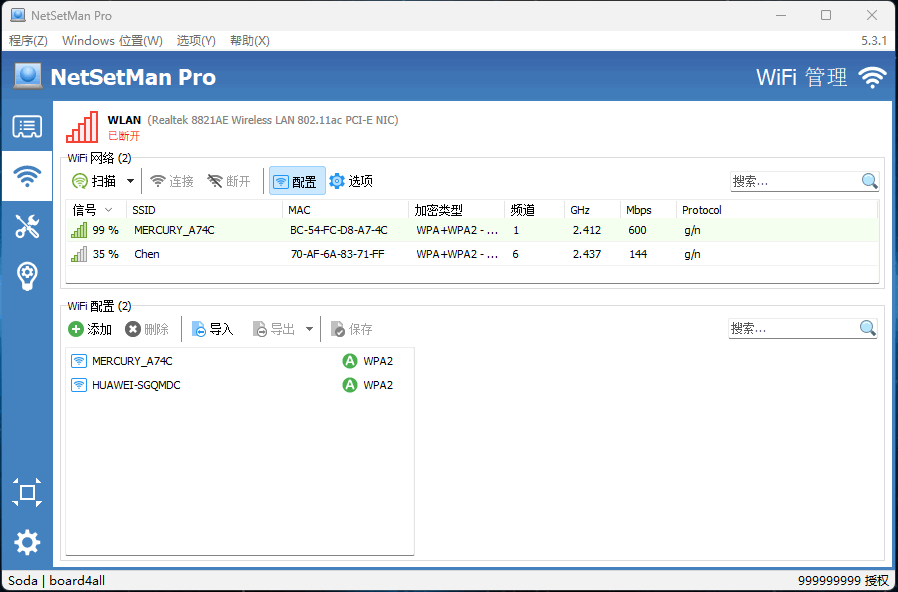The height and width of the screenshot is (592, 898).
Task: Click the 连接 connect button
Action: coord(171,181)
